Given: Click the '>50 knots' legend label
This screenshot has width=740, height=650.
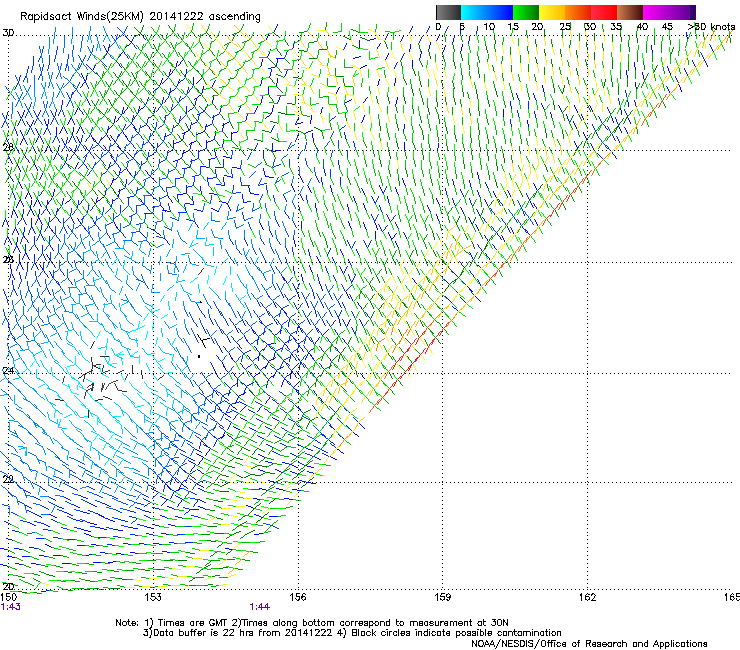Looking at the screenshot, I should (711, 27).
